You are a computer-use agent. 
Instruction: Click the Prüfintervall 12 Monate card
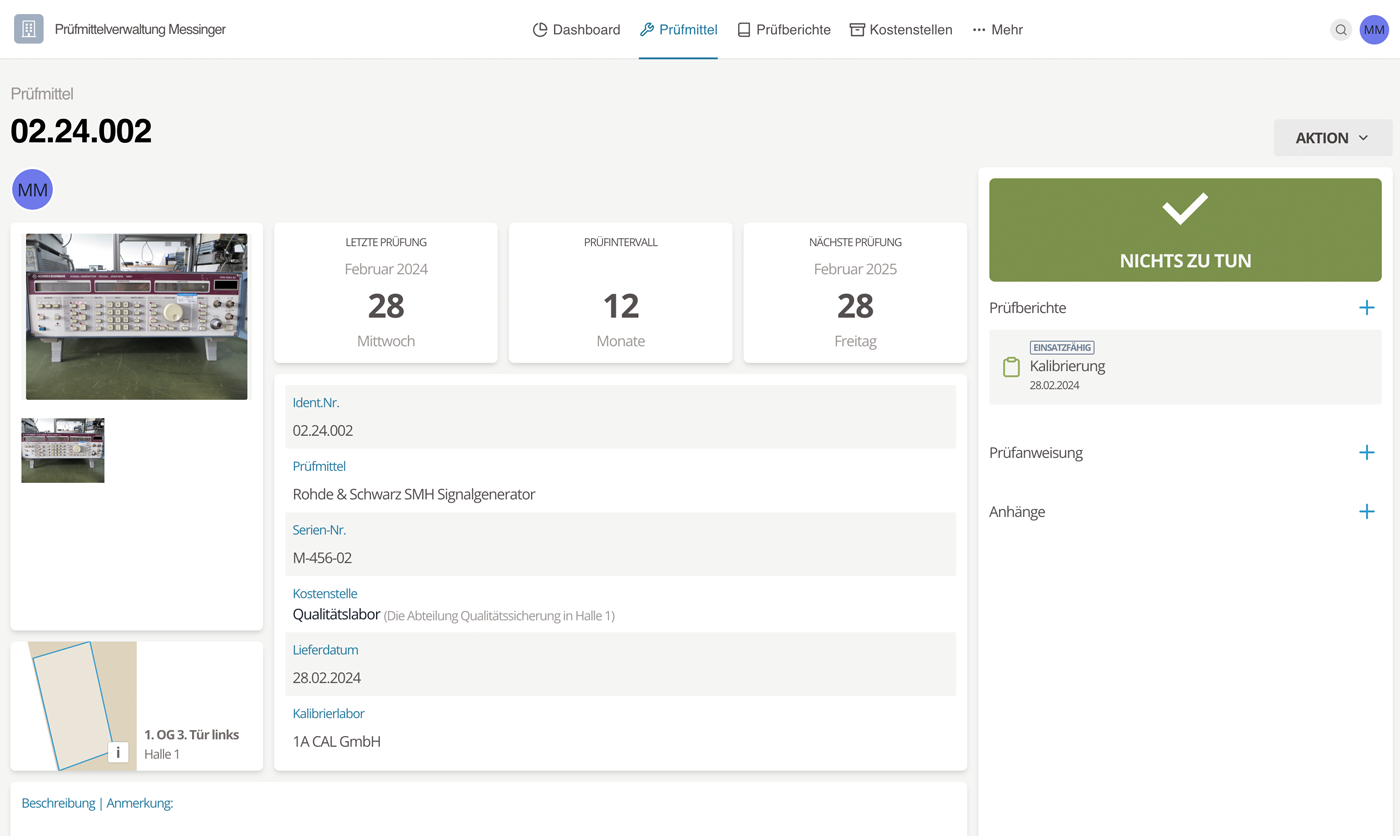pos(621,293)
